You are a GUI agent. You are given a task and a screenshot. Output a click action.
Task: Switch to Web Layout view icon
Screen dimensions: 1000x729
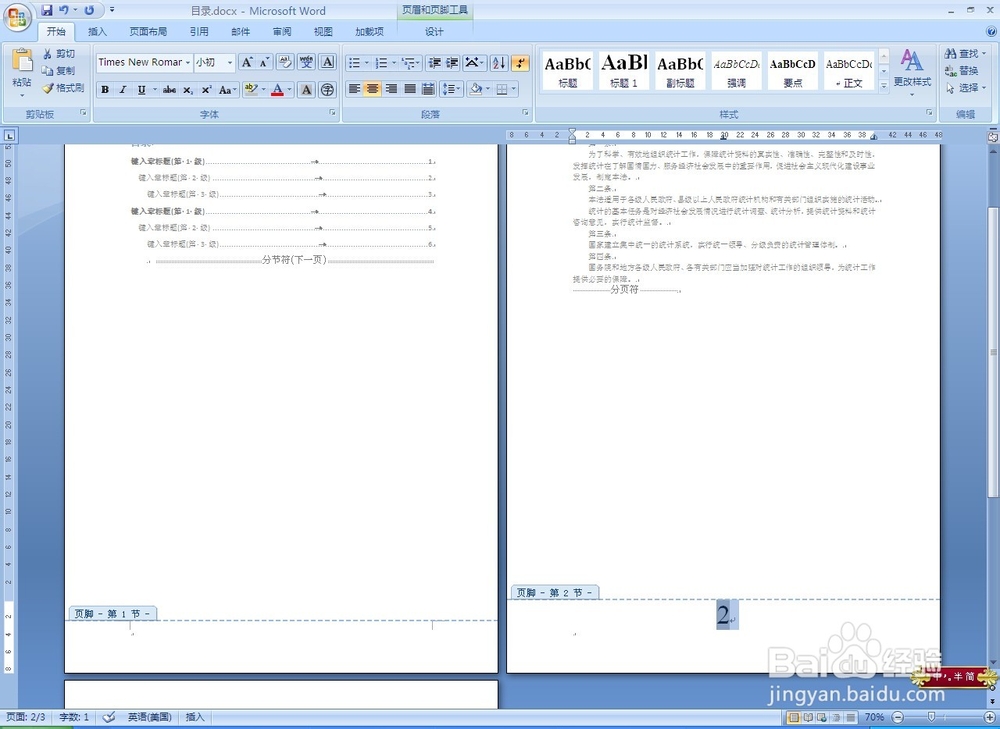pos(821,718)
